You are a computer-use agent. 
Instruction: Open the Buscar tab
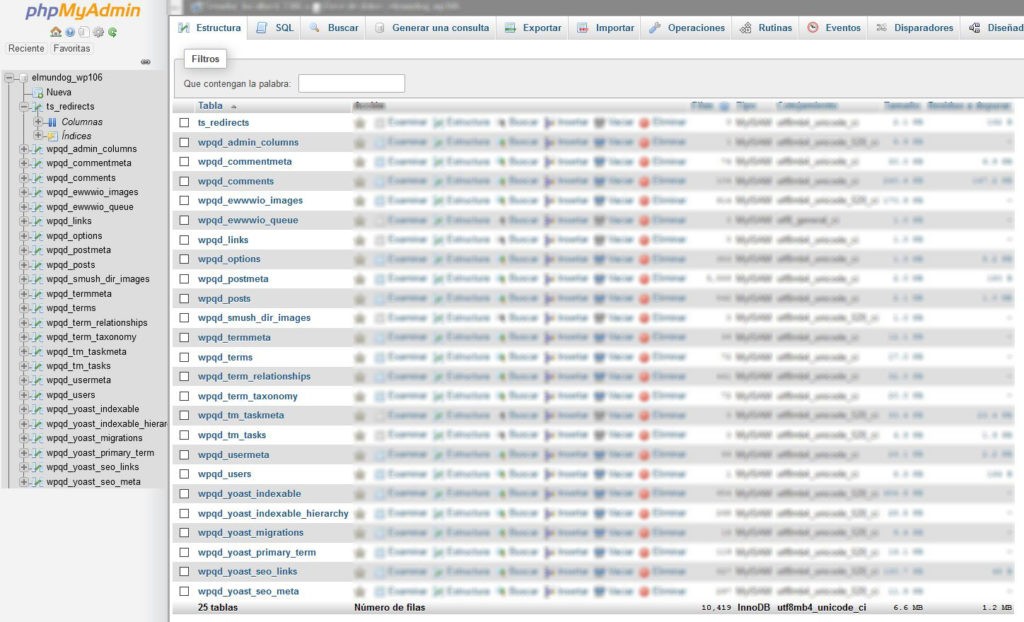click(x=334, y=28)
